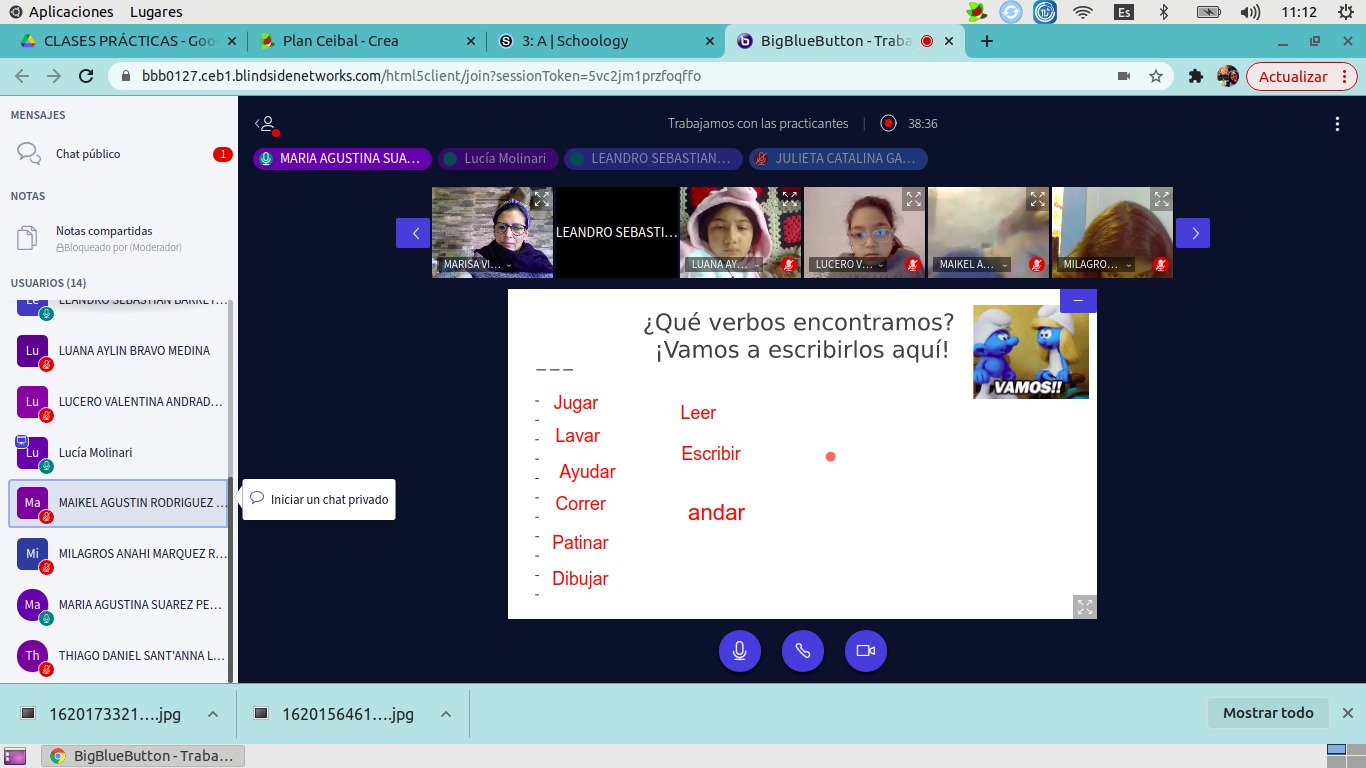This screenshot has height=768, width=1366.
Task: Close the BigBlueButton browser tab
Action: coord(950,41)
